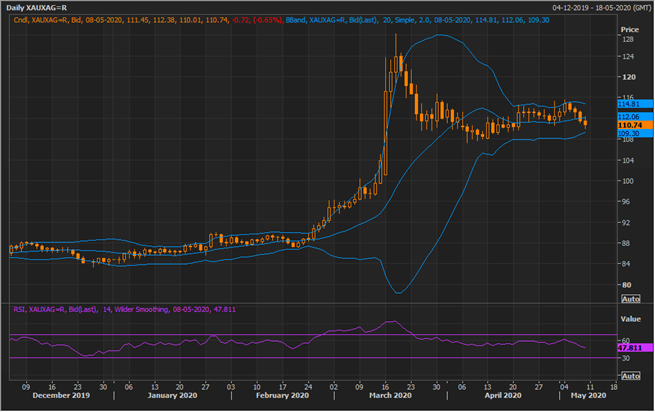Click the Auto button on RSI panel

tap(630, 376)
